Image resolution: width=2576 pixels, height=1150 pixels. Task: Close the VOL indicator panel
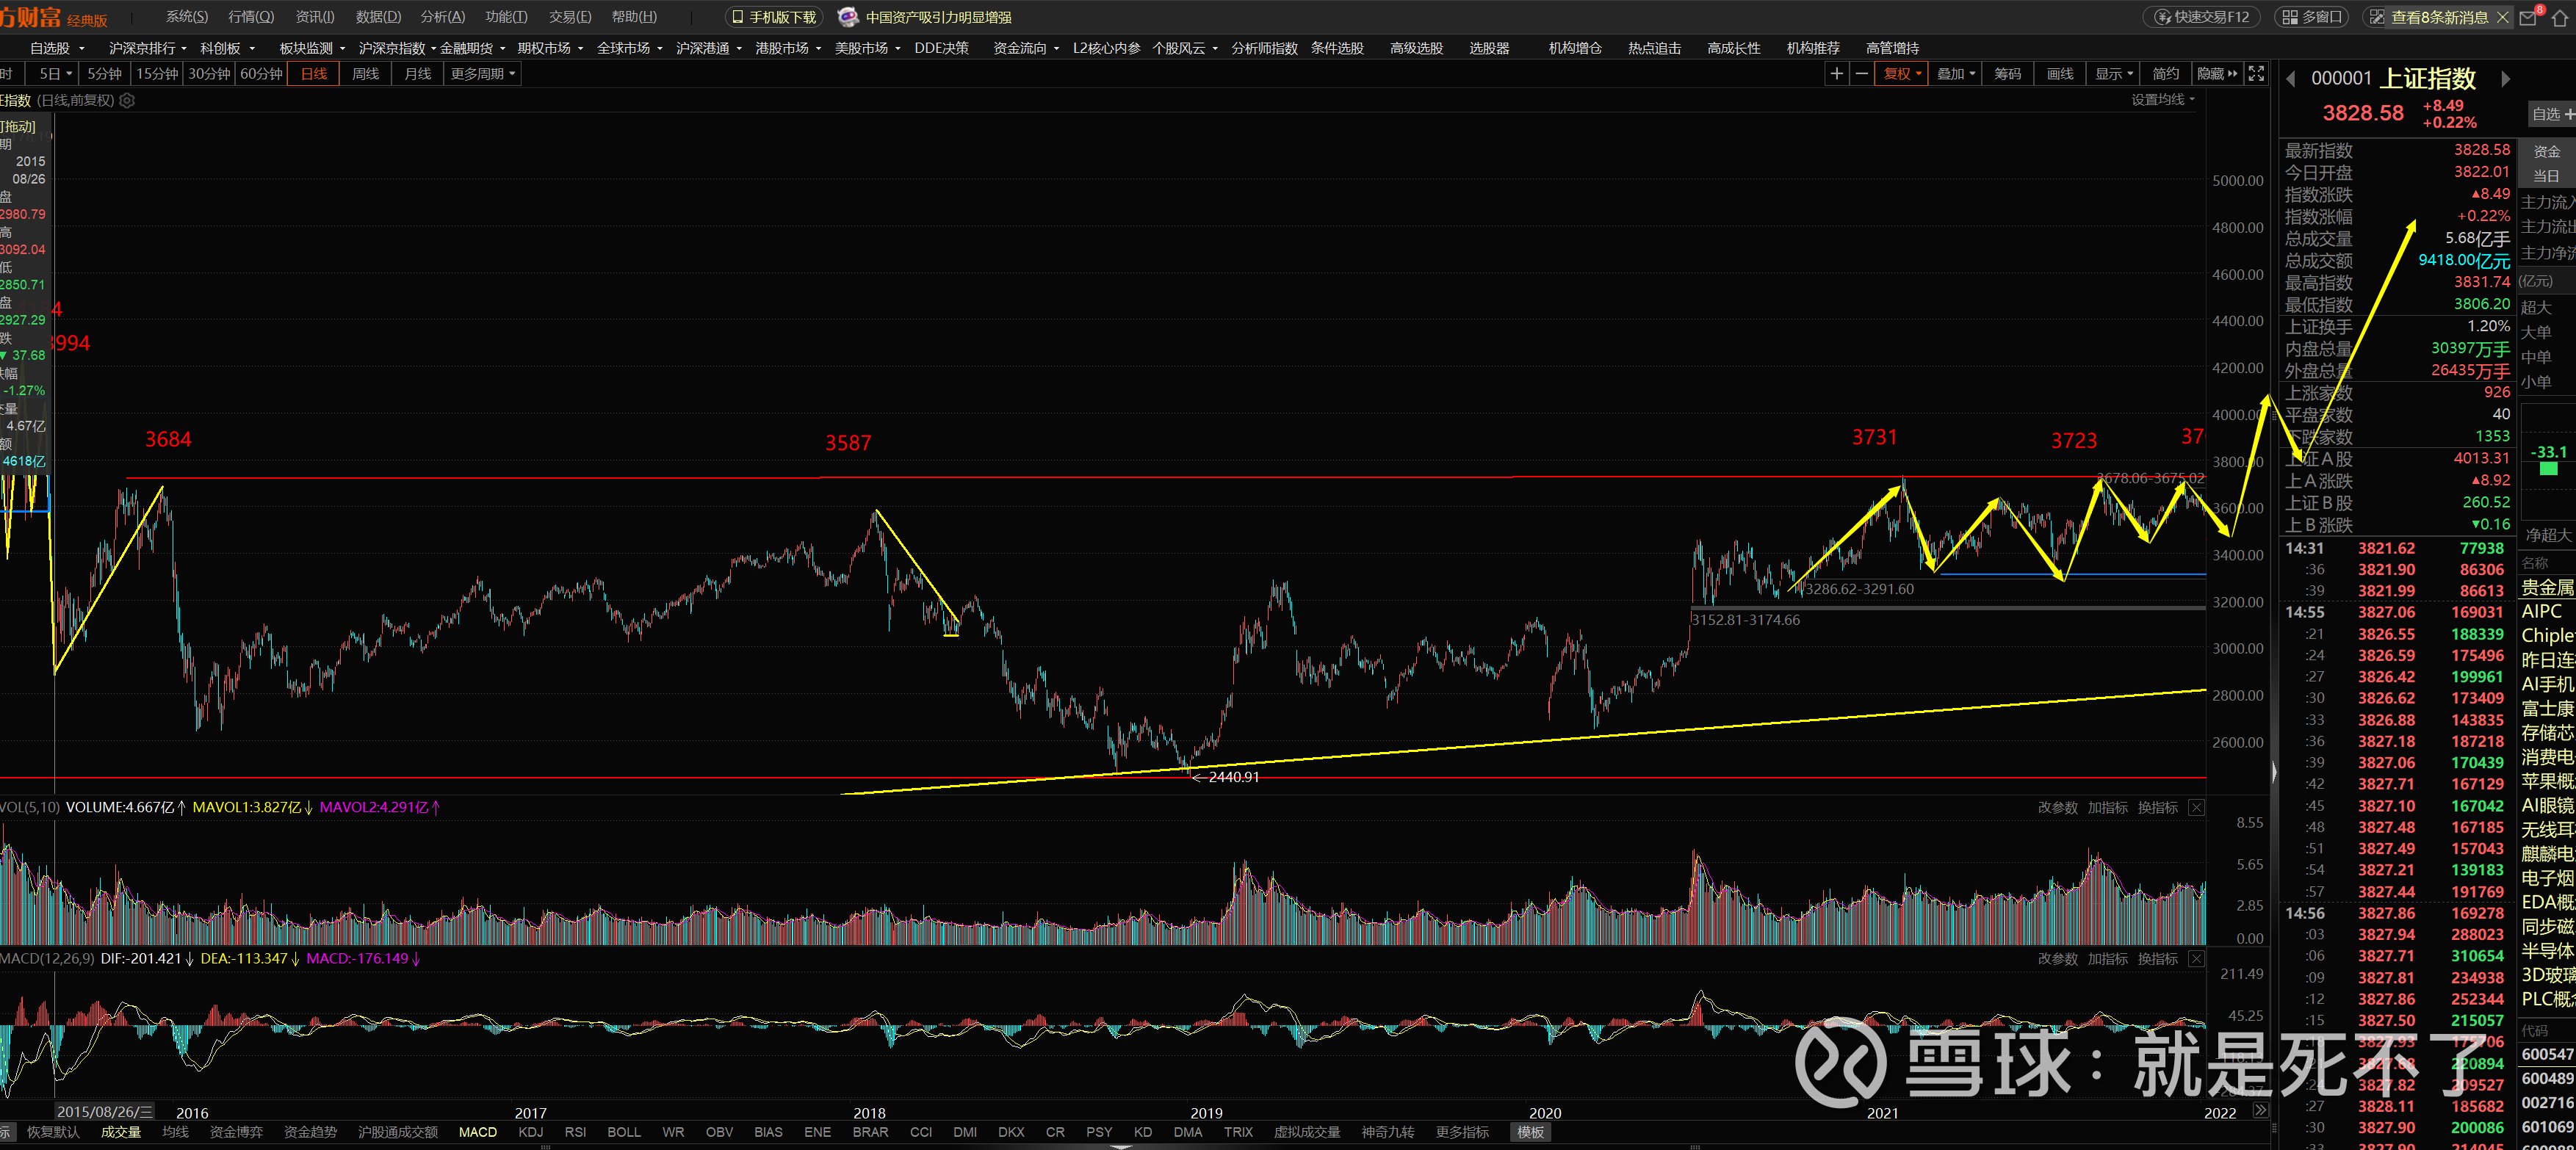tap(2196, 808)
